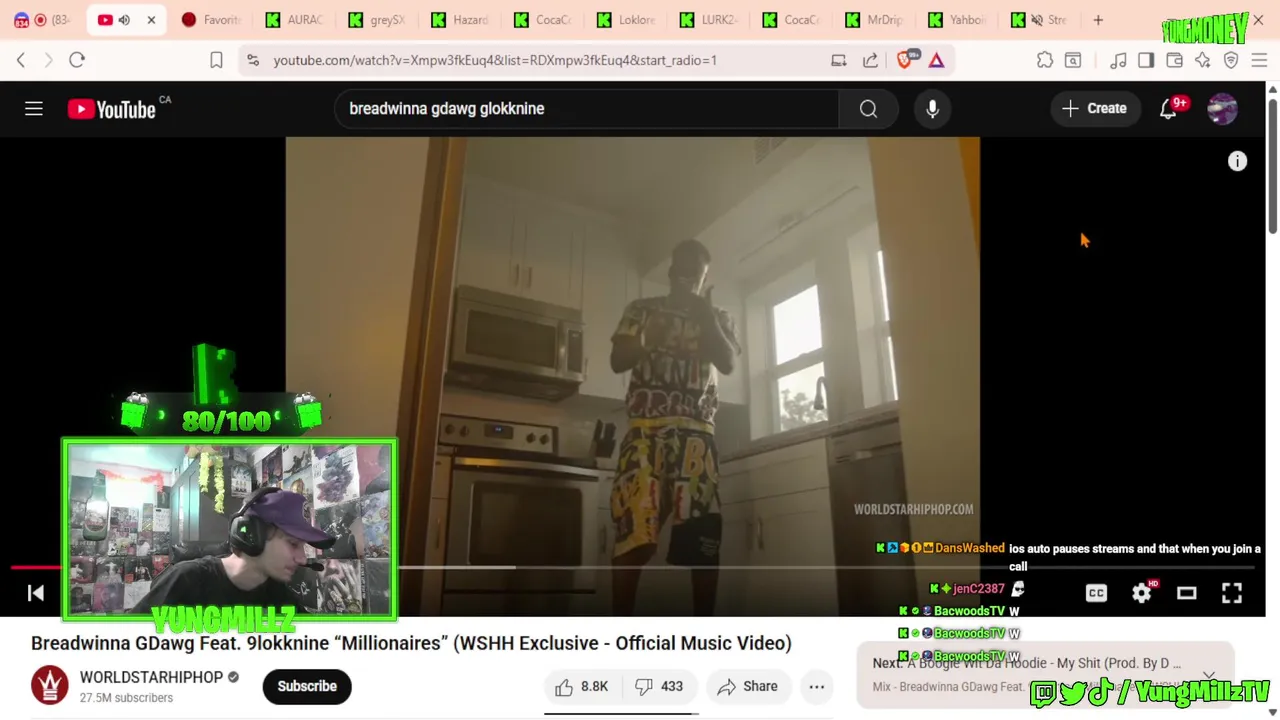Dislike the video with thumbs down
1280x720 pixels.
click(x=660, y=686)
